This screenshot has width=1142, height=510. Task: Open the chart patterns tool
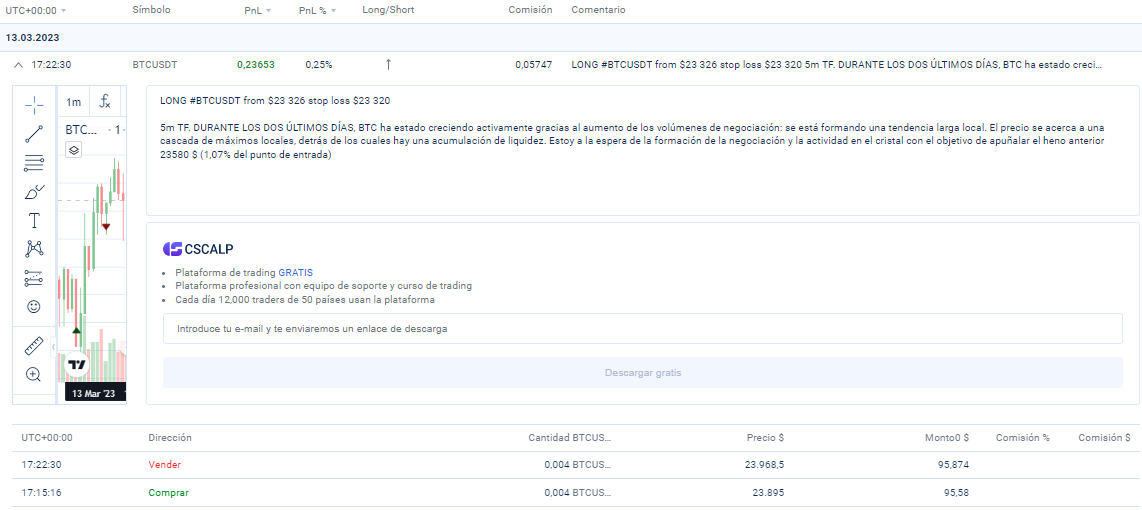click(34, 249)
